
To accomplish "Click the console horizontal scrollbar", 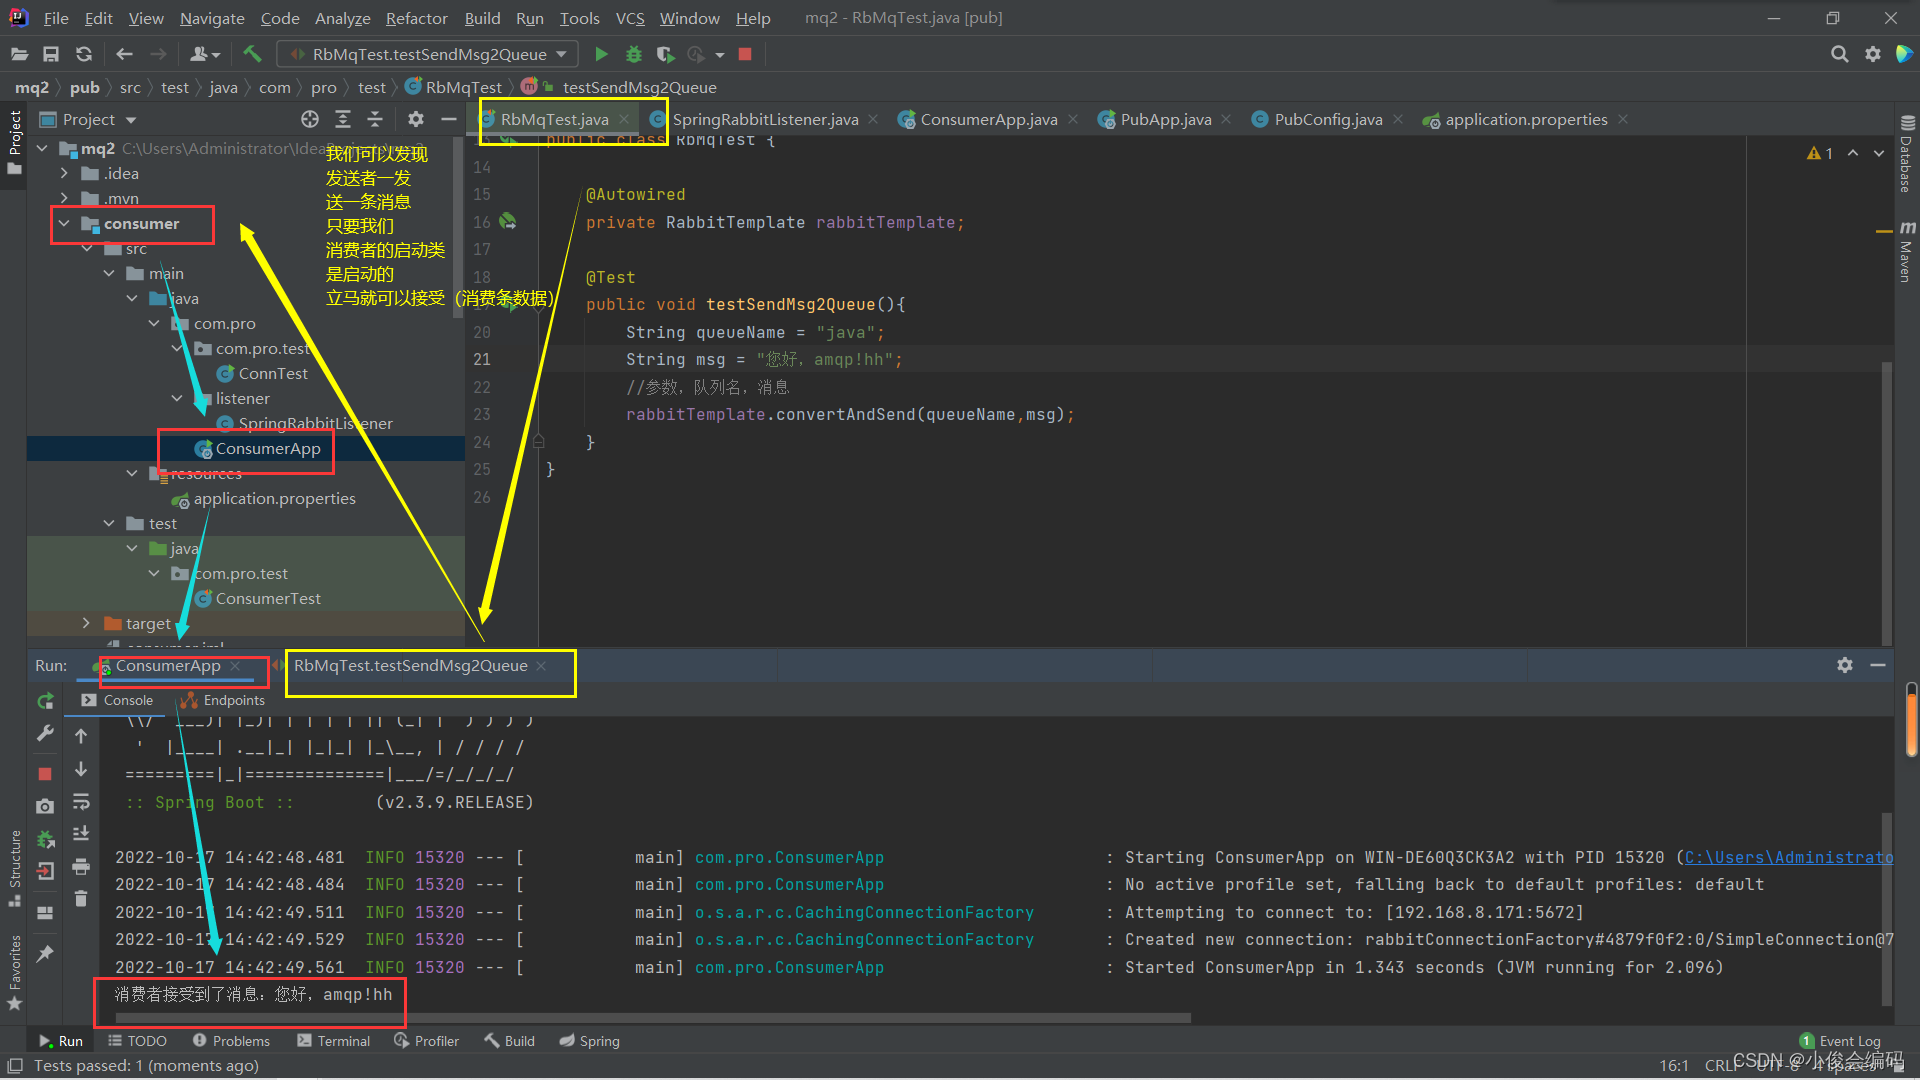I will click(x=650, y=1018).
